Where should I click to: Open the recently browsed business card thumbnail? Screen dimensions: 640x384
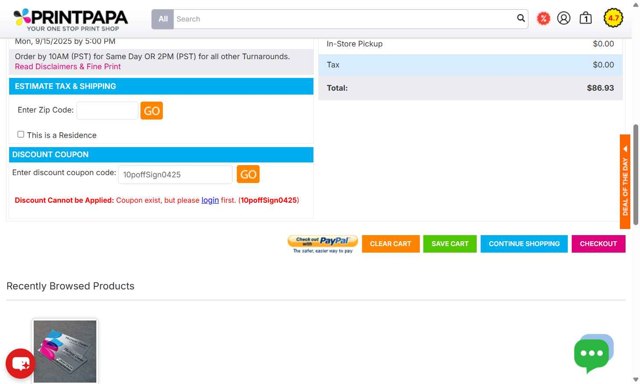[65, 351]
